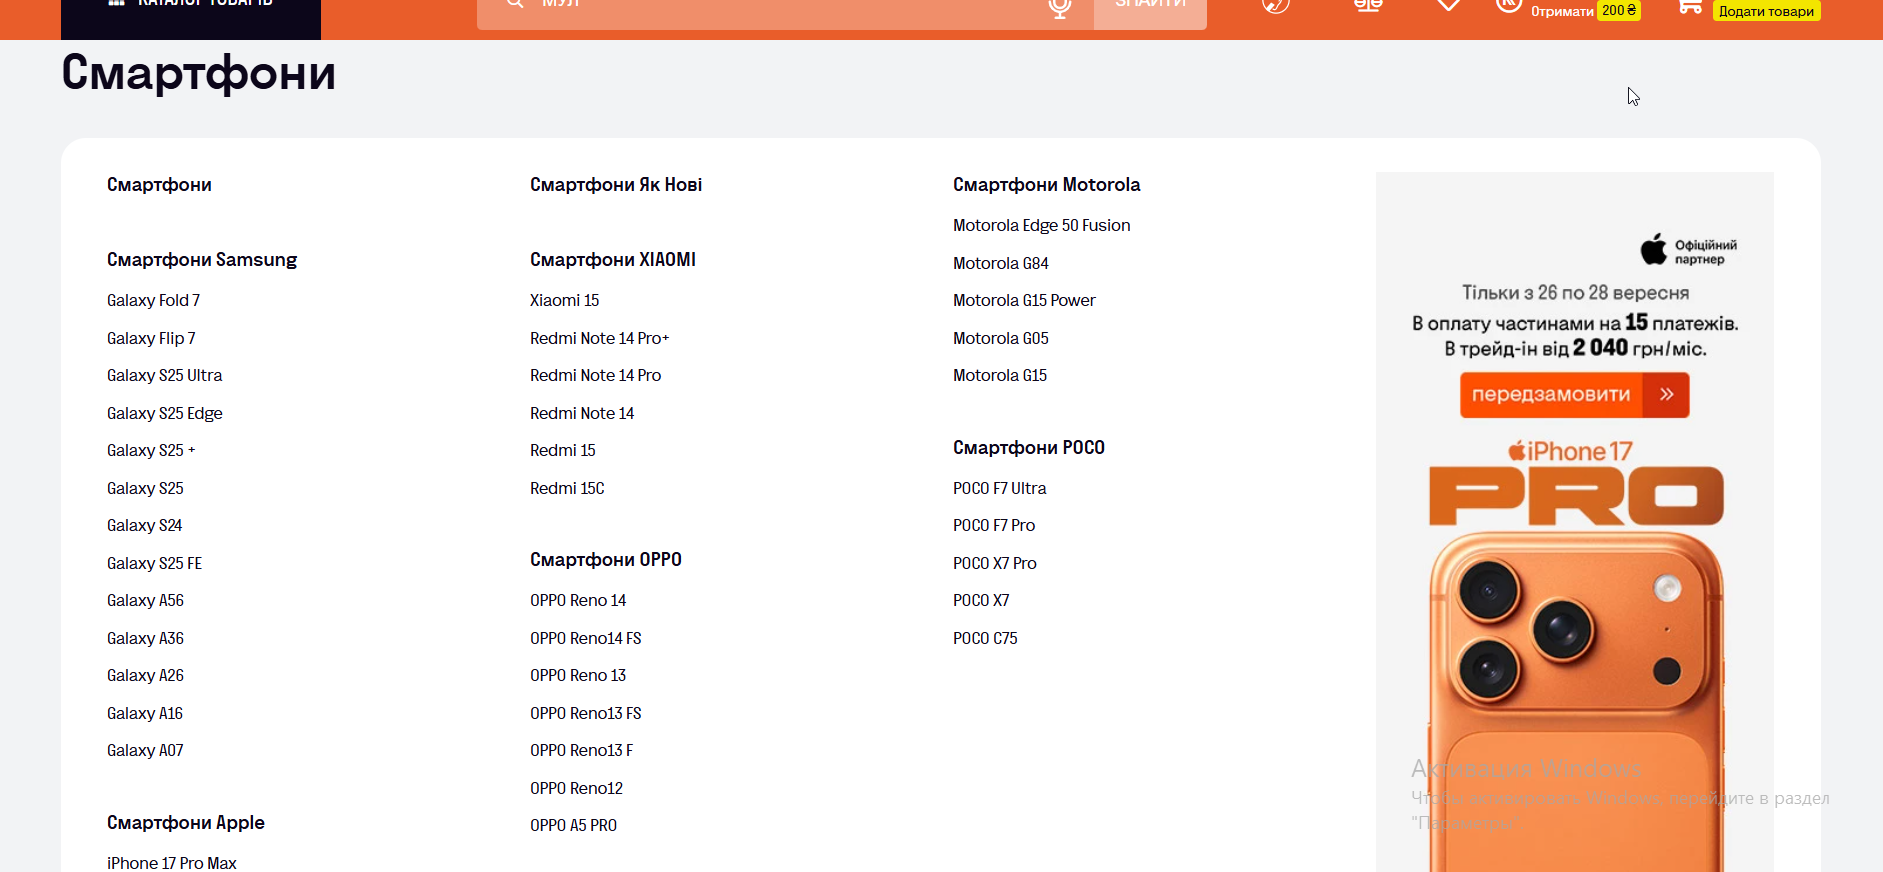
Task: Choose 'Motorola Edge 50 Fusion' link
Action: [1042, 226]
